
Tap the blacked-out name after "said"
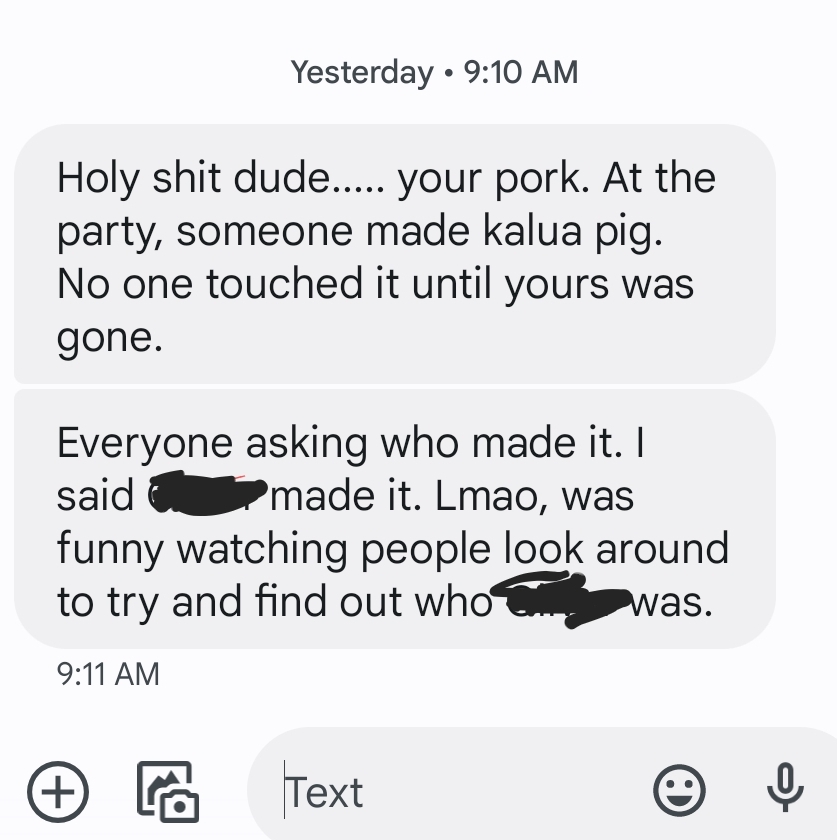point(207,493)
